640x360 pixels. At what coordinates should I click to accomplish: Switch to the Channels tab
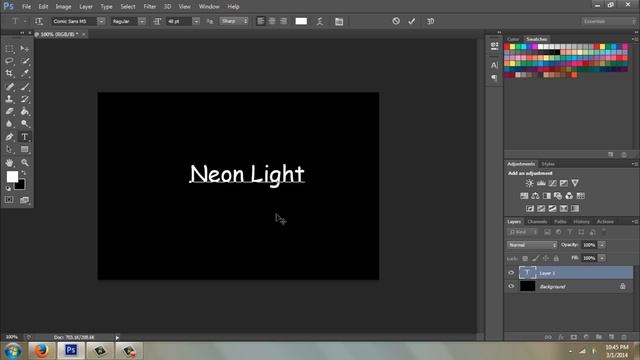coord(537,222)
